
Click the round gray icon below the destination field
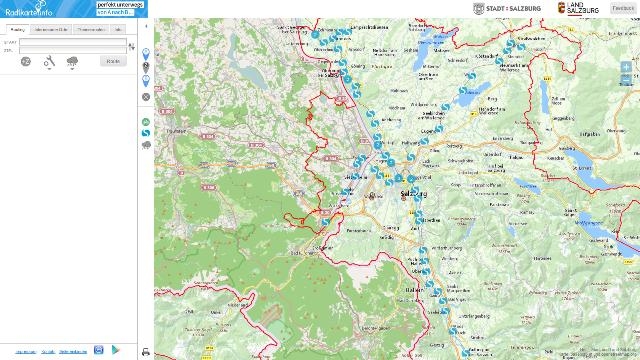coord(26,62)
